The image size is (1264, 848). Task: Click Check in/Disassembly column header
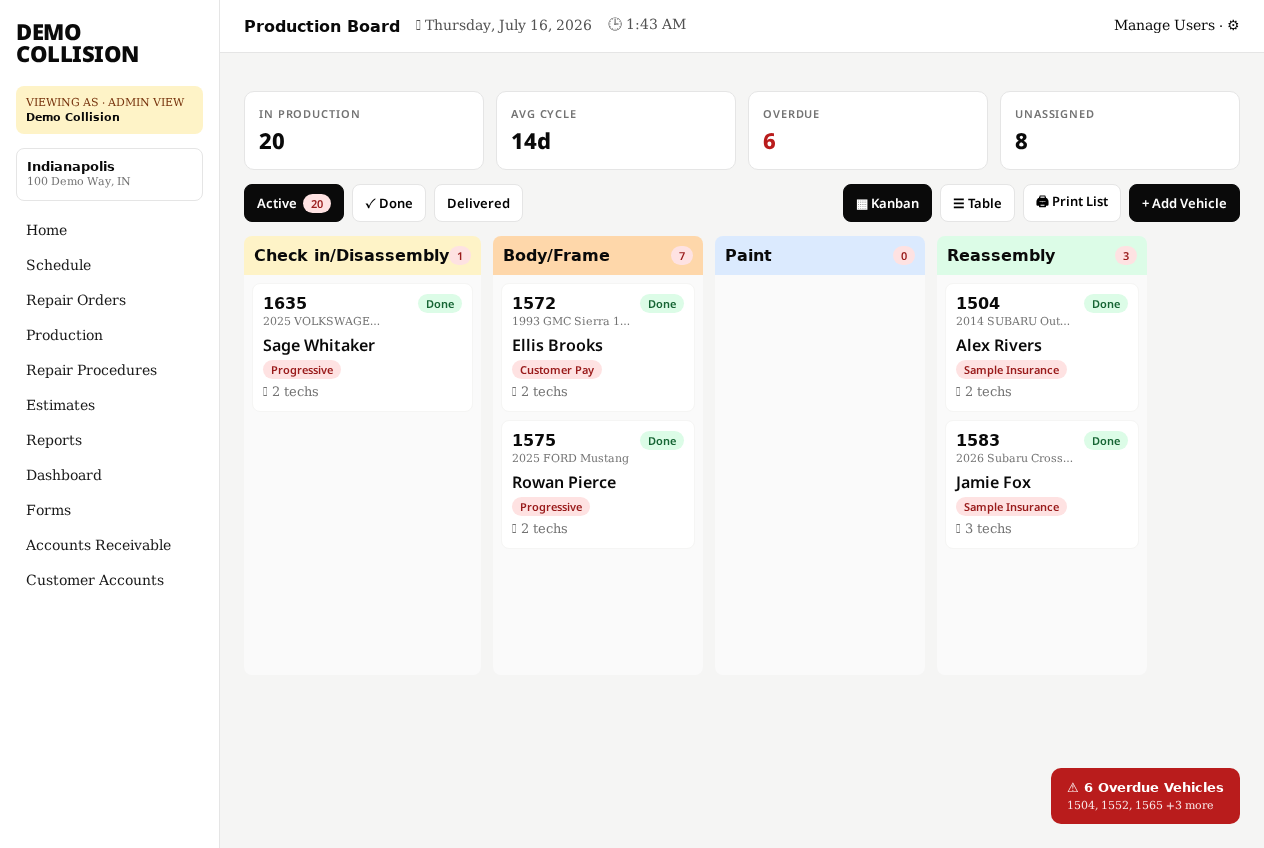362,255
